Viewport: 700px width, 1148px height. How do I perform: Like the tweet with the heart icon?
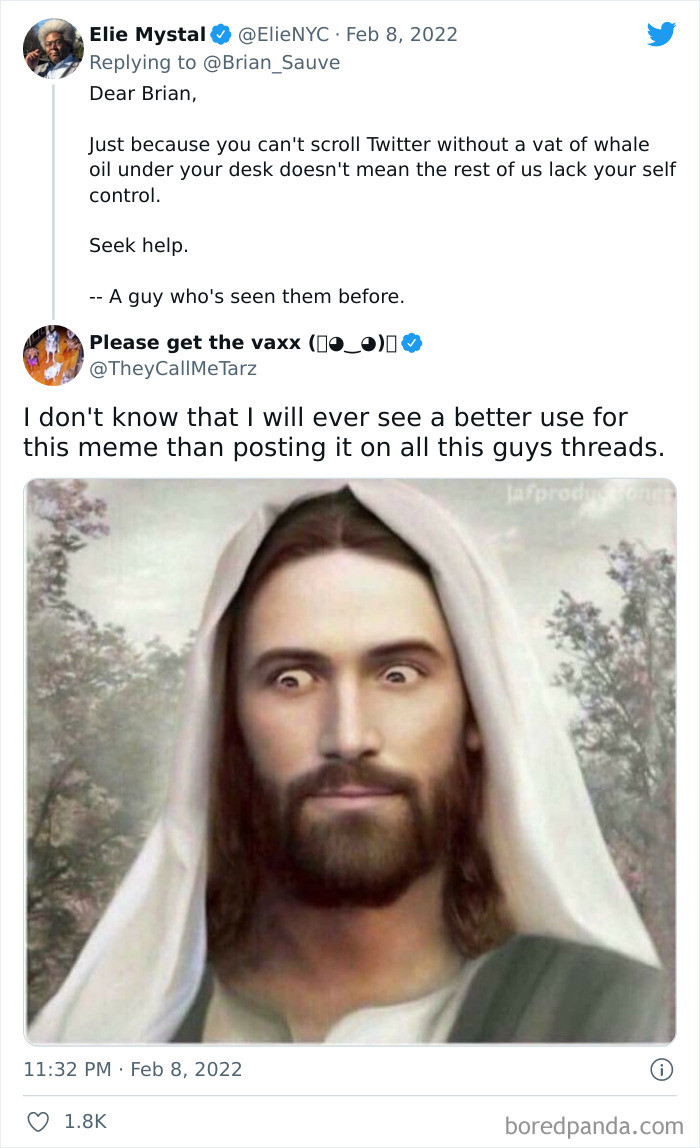[36, 1123]
